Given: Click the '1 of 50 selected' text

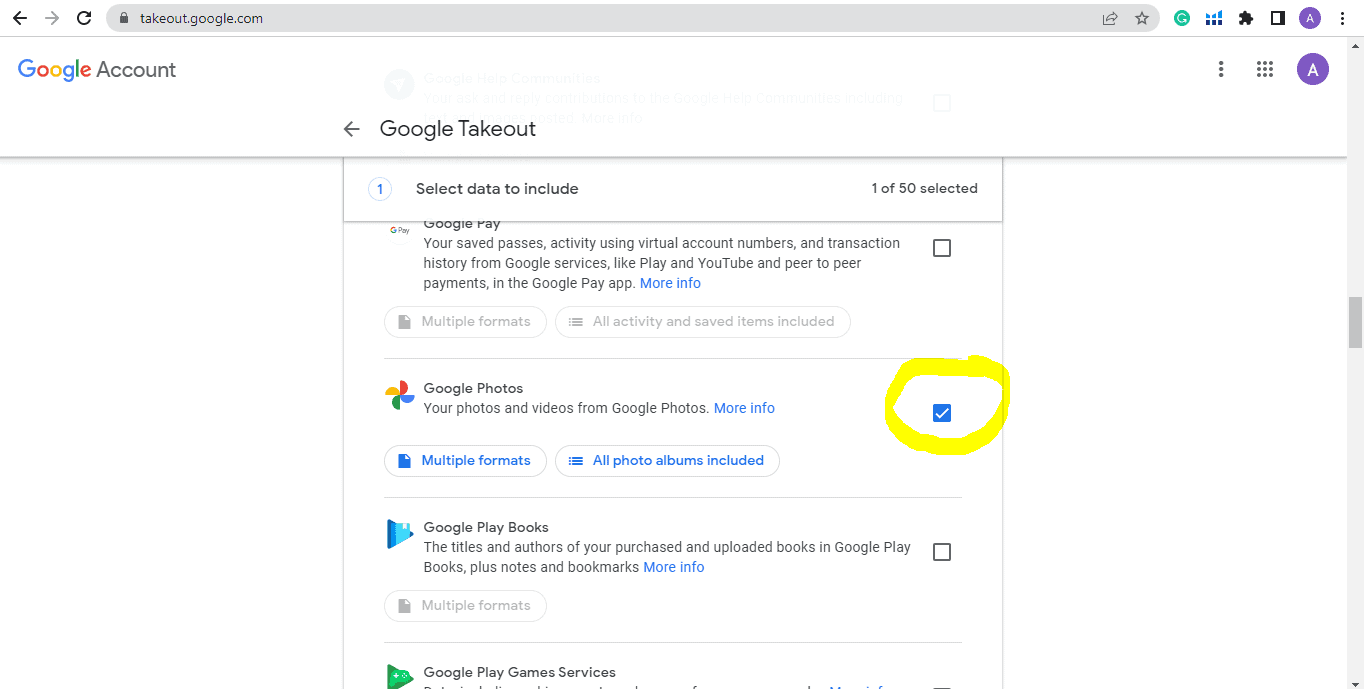Looking at the screenshot, I should click(x=924, y=188).
